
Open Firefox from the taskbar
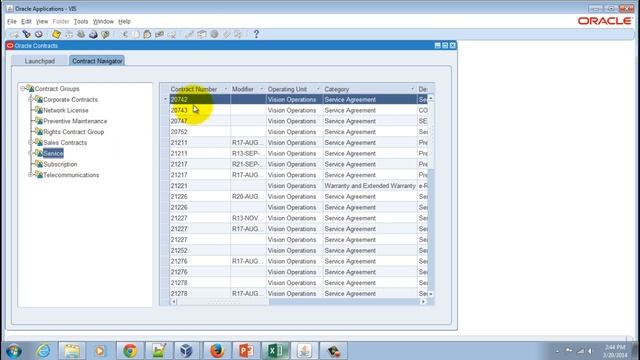pos(217,351)
